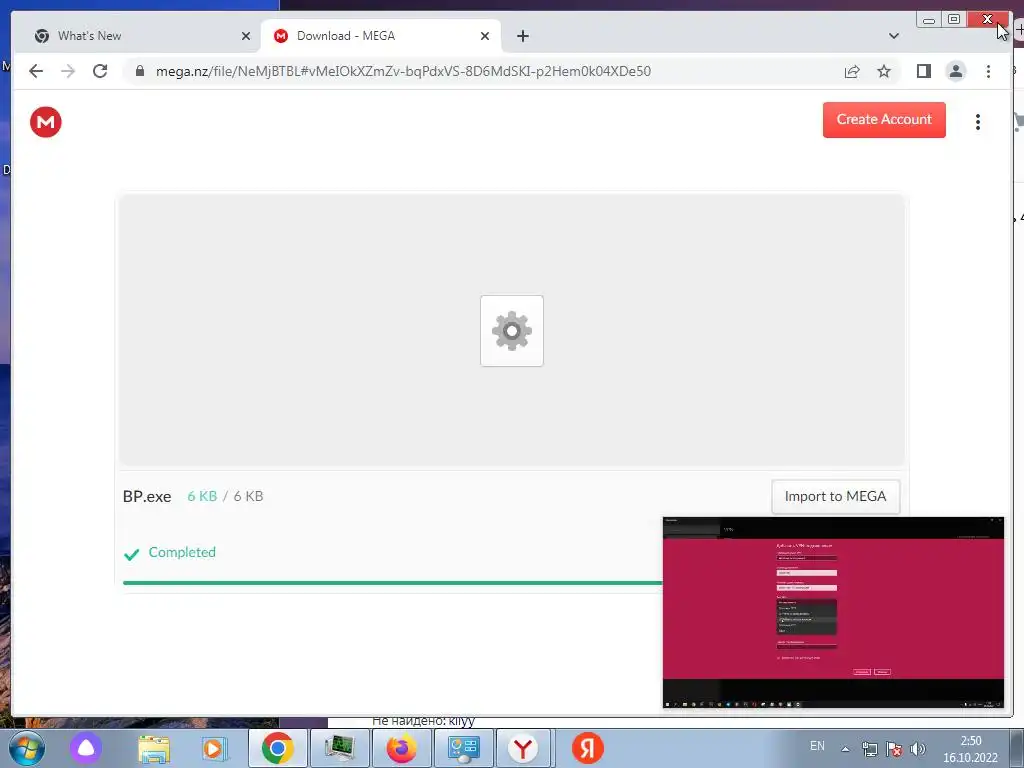Screen dimensions: 1024x768
Task: Click the forward navigation arrow
Action: 68,71
